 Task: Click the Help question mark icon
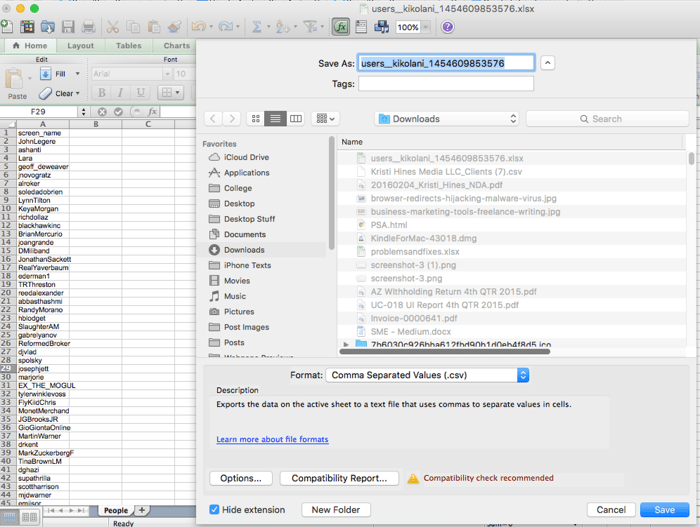click(447, 27)
